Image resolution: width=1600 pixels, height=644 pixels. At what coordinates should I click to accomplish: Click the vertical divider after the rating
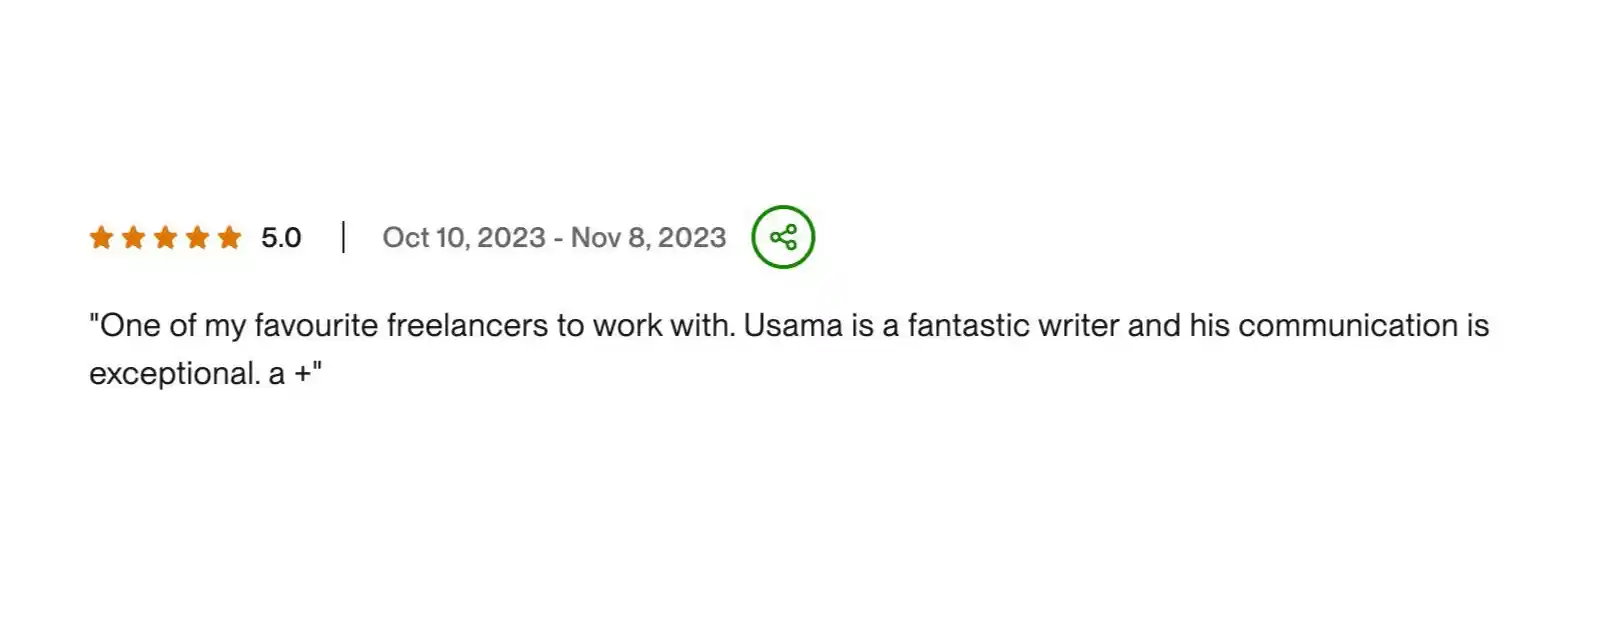[x=343, y=237]
